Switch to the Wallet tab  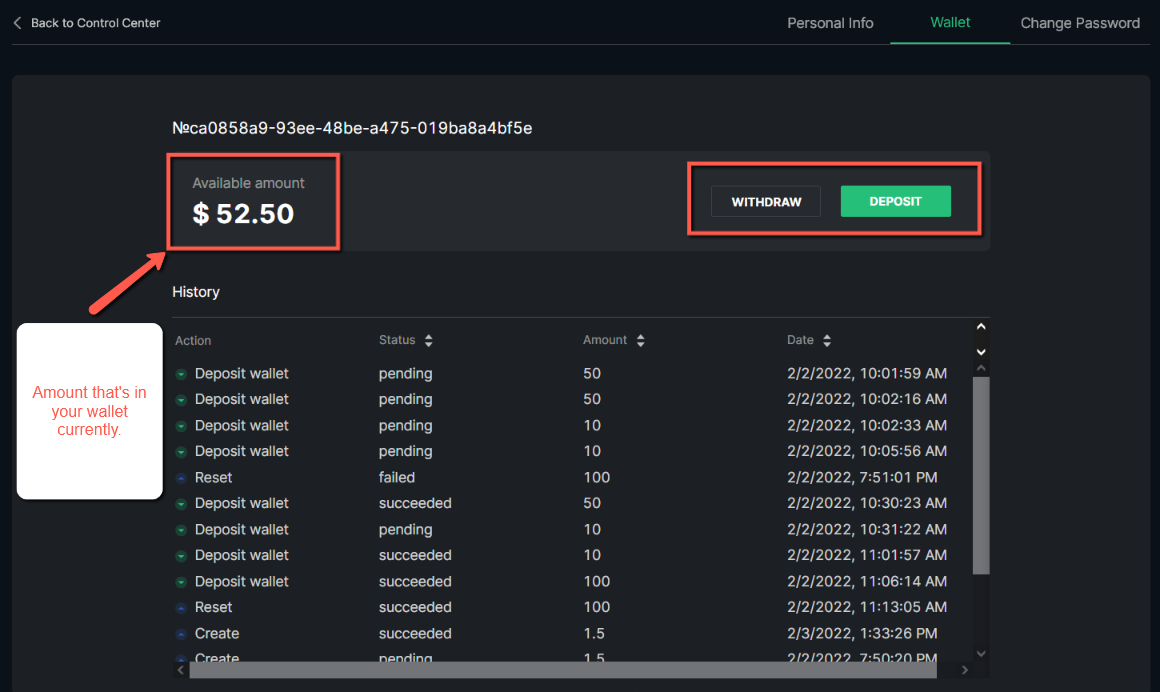coord(950,22)
